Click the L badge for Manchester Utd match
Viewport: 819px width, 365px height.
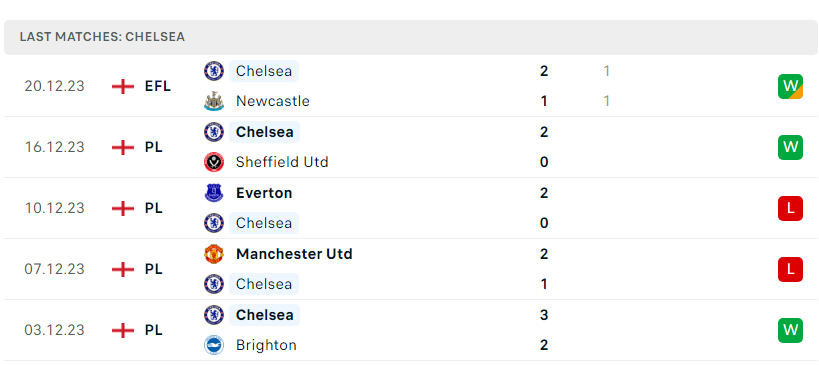[x=790, y=269]
